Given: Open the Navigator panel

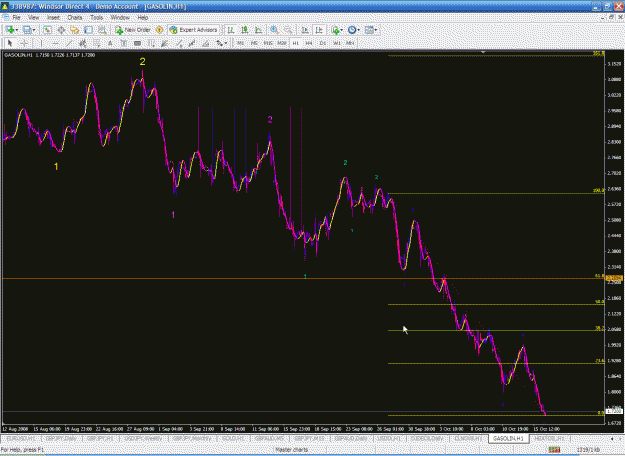Looking at the screenshot, I should pos(75,30).
